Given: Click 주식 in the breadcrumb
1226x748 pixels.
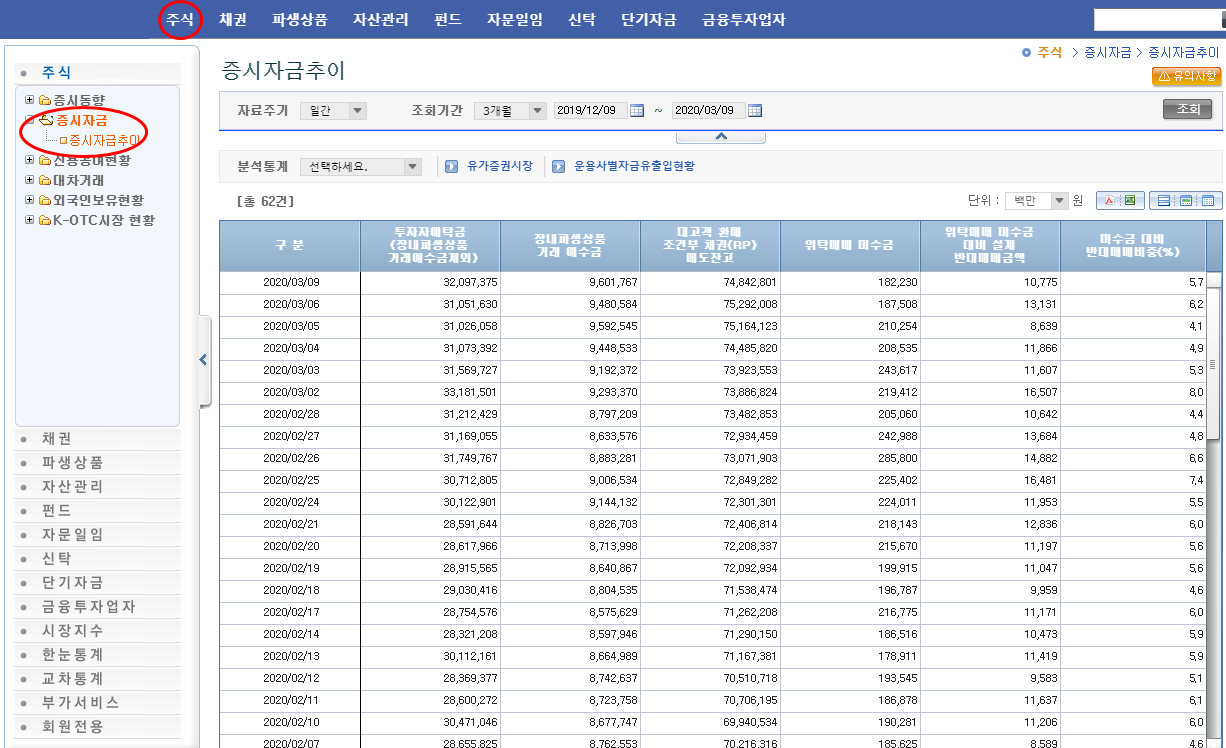Looking at the screenshot, I should 1049,52.
